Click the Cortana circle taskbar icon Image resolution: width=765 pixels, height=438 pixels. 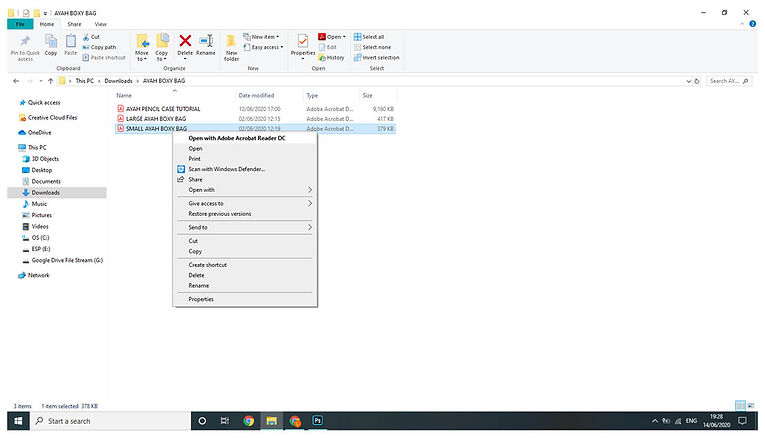pos(202,421)
